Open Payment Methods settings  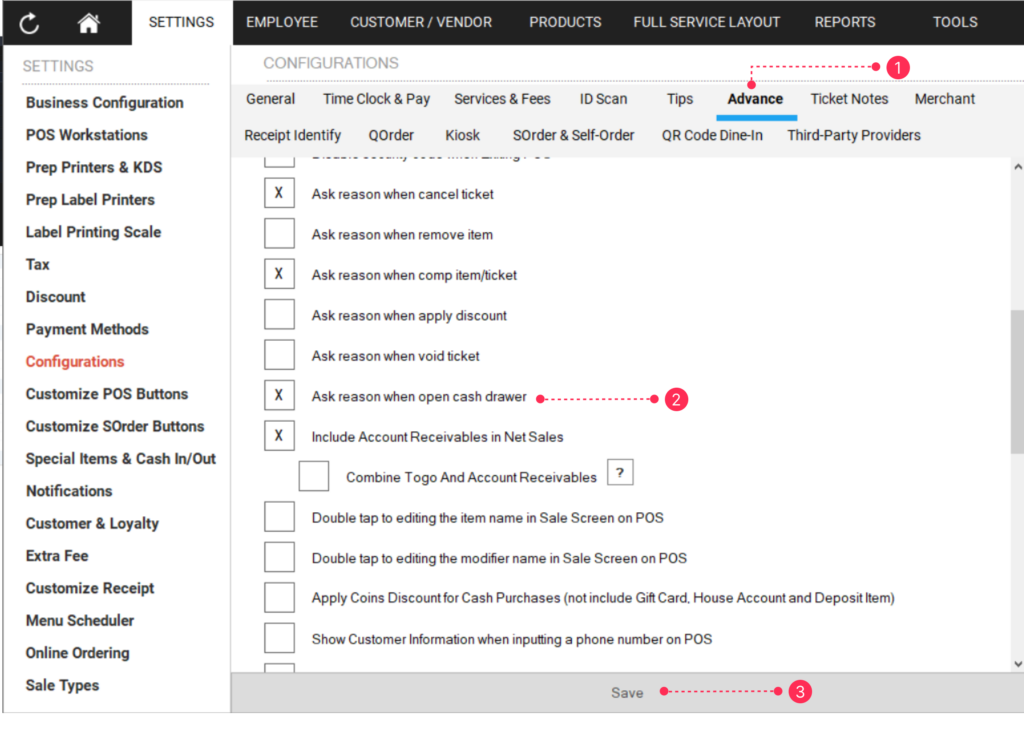click(87, 329)
